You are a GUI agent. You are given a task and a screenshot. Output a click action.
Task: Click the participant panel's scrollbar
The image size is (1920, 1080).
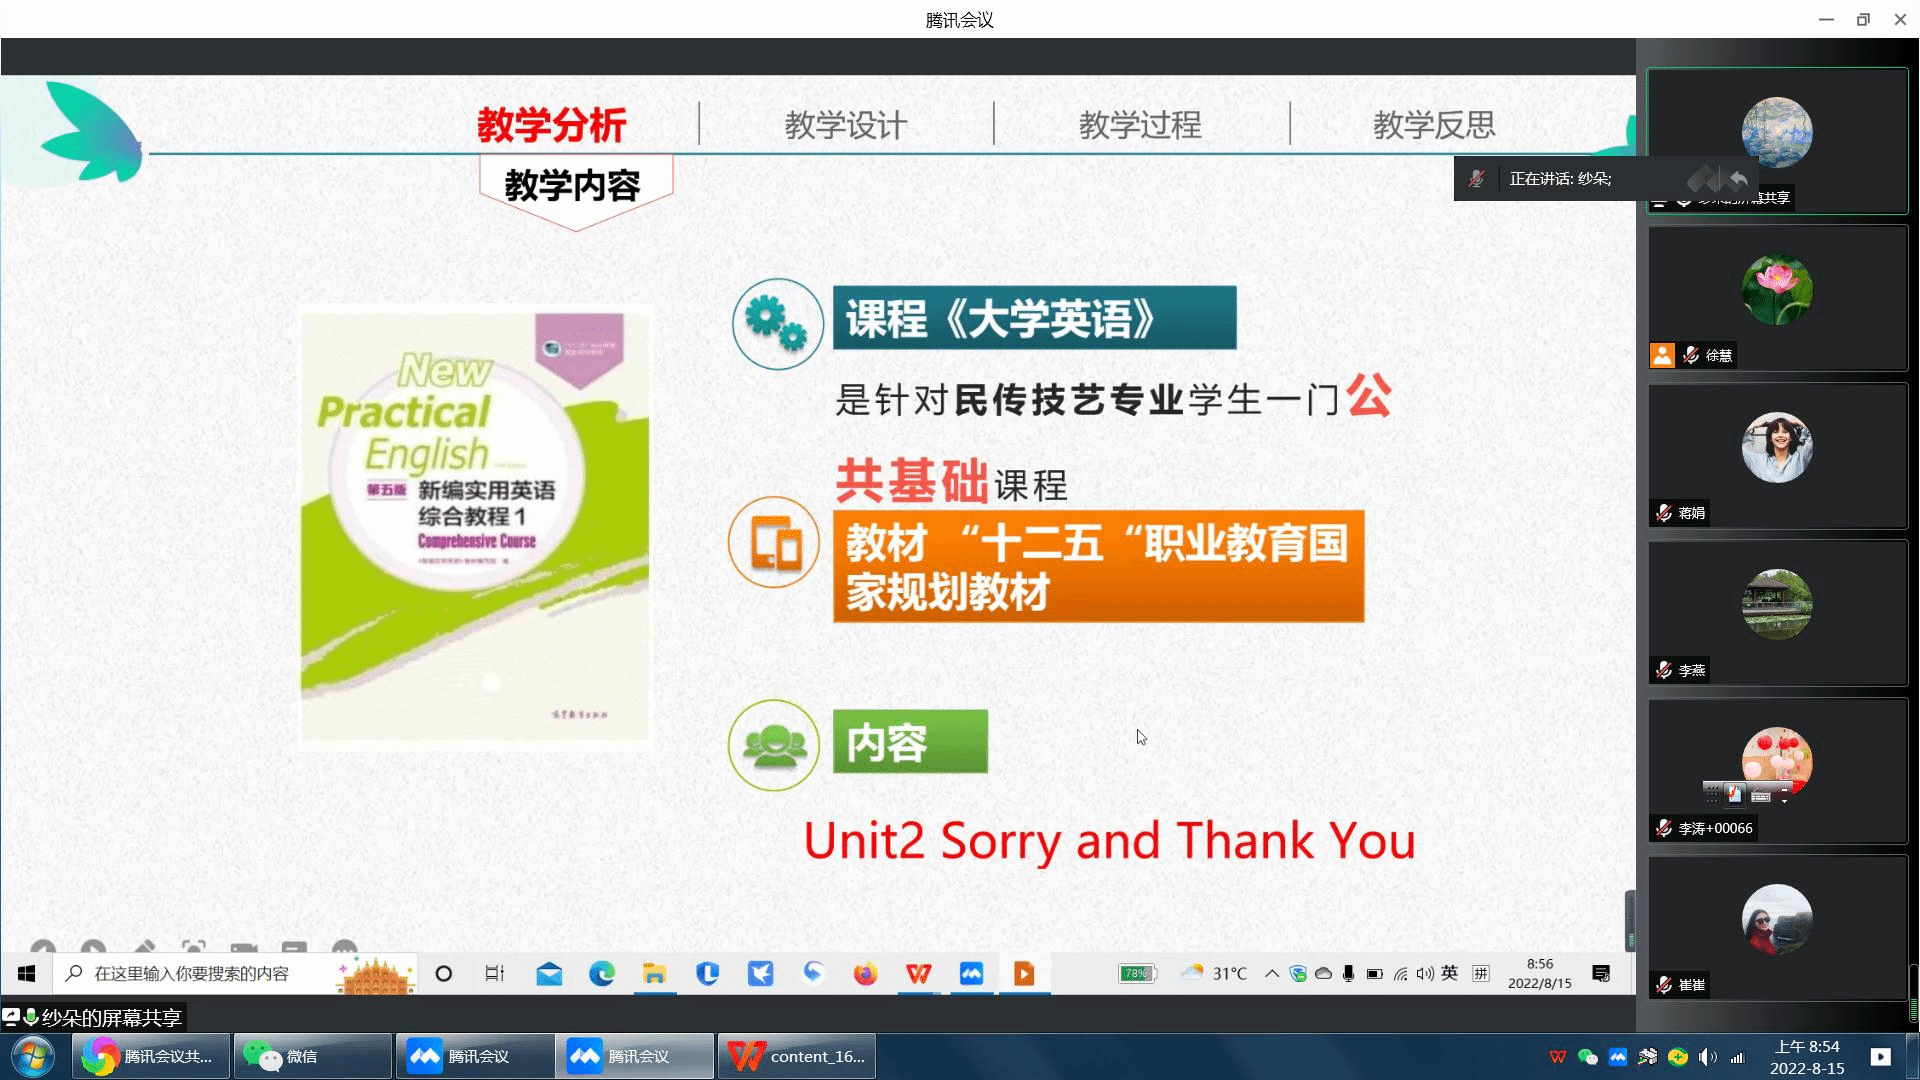[x=1913, y=992]
